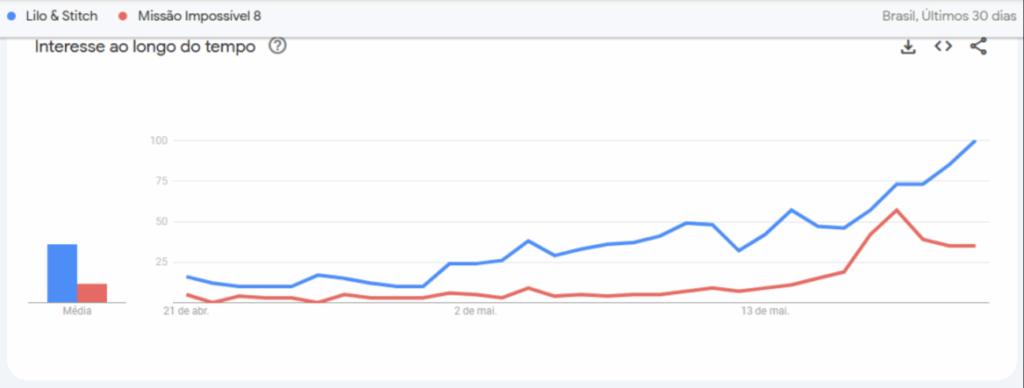Select the Lilo & Stitch search term
The image size is (1024, 388).
point(61,16)
